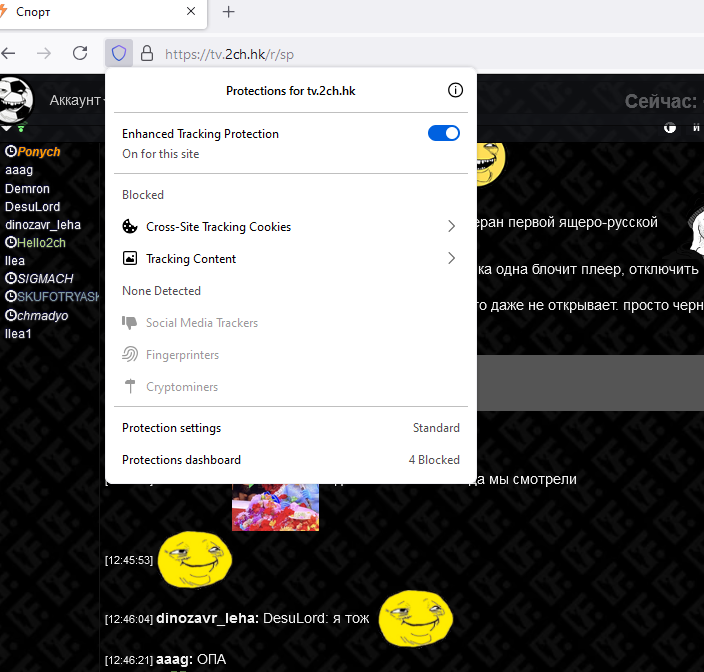The width and height of the screenshot is (704, 672).
Task: Select the Спорт browser tab
Action: [x=101, y=13]
